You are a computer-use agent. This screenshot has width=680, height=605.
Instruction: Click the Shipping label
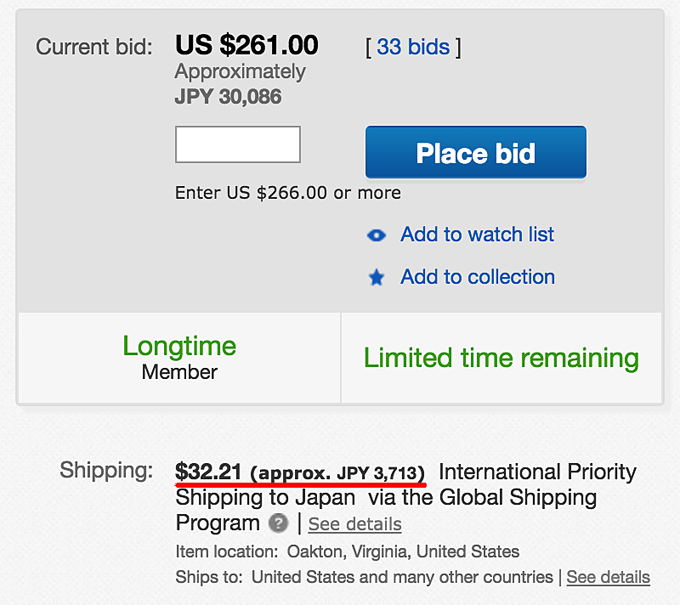click(x=106, y=471)
